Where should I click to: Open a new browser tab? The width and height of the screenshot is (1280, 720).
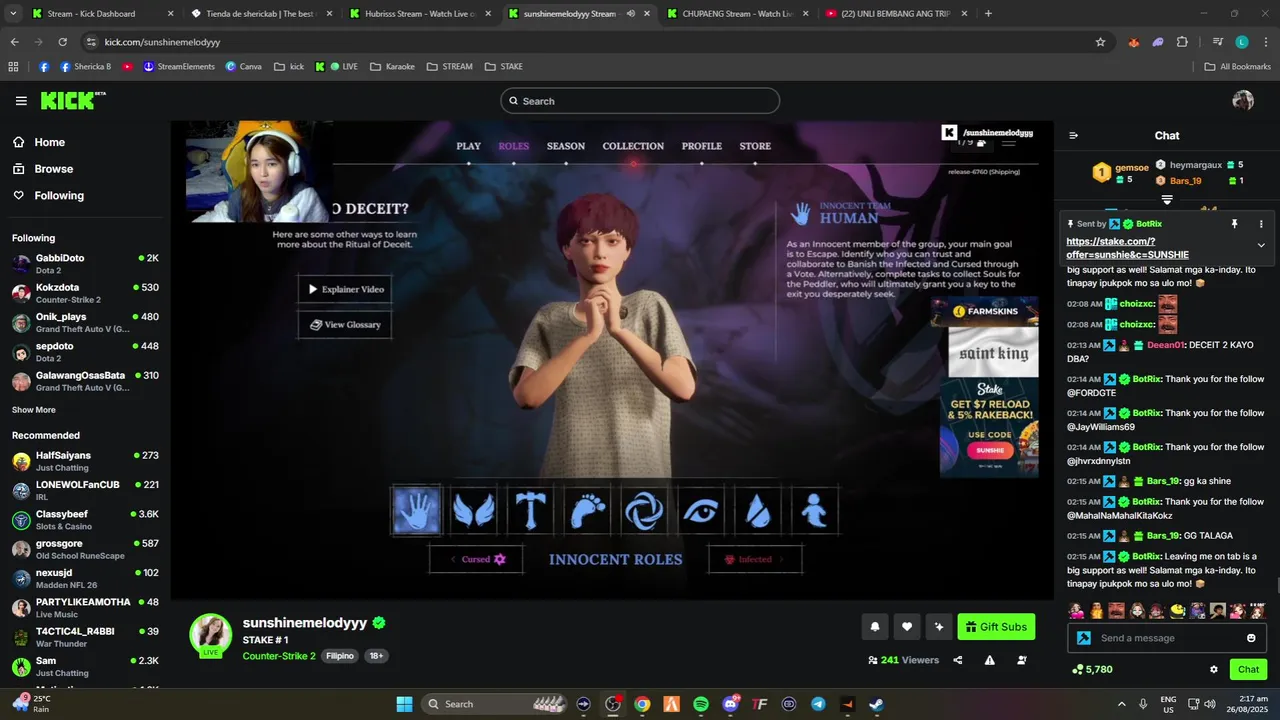[988, 14]
